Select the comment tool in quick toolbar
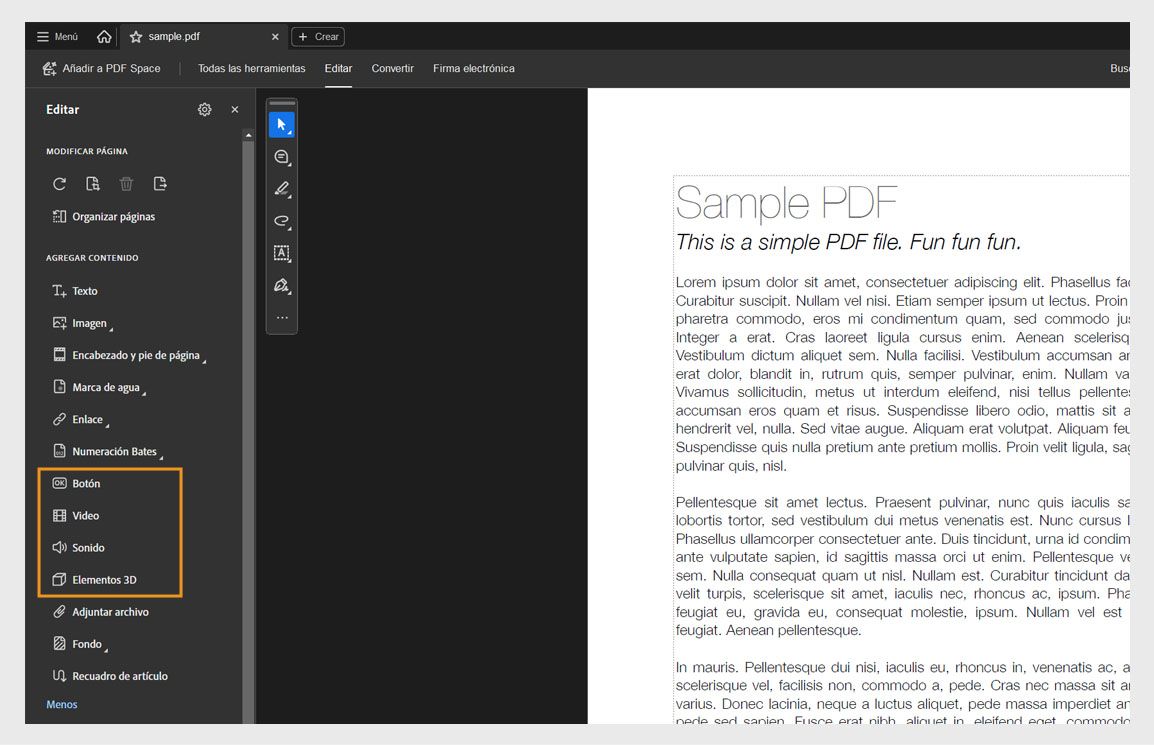Viewport: 1154px width, 745px height. [x=282, y=157]
